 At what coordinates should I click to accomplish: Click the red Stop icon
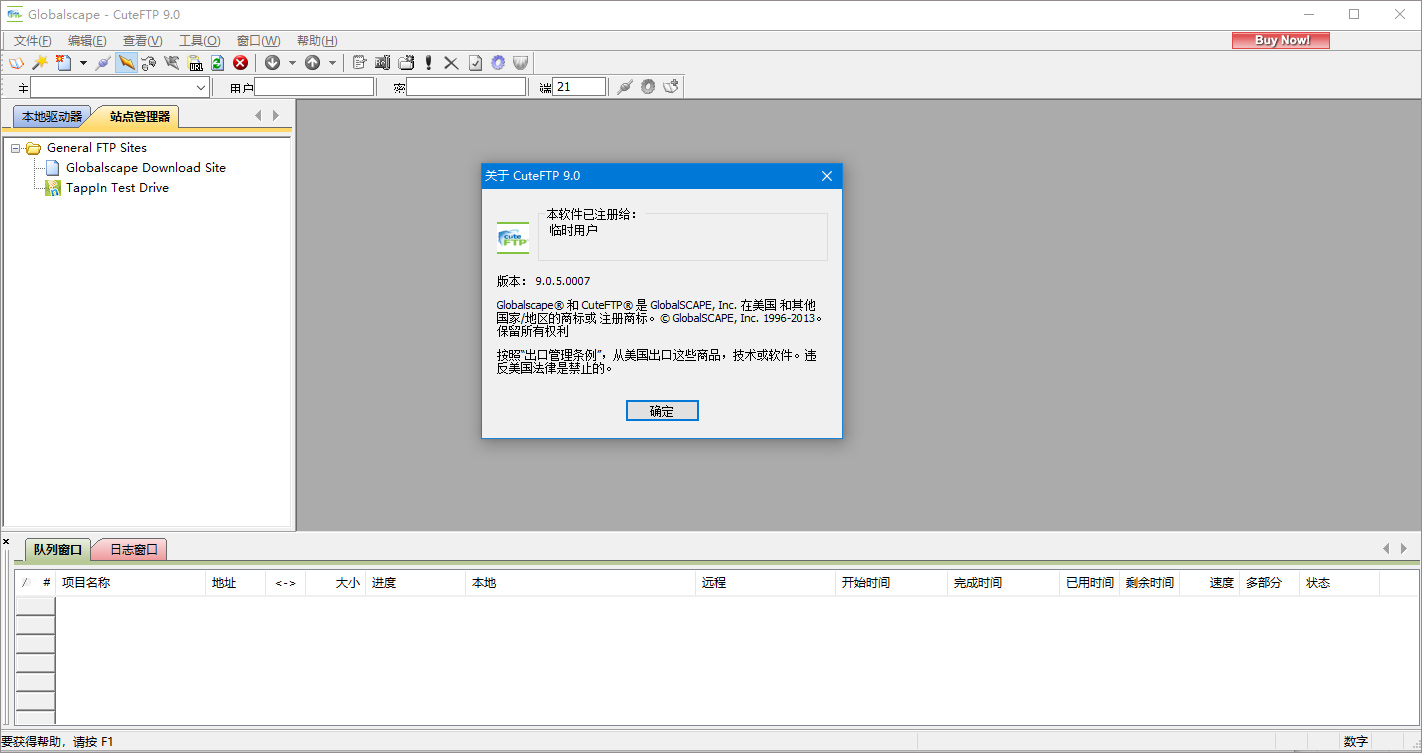tap(240, 63)
